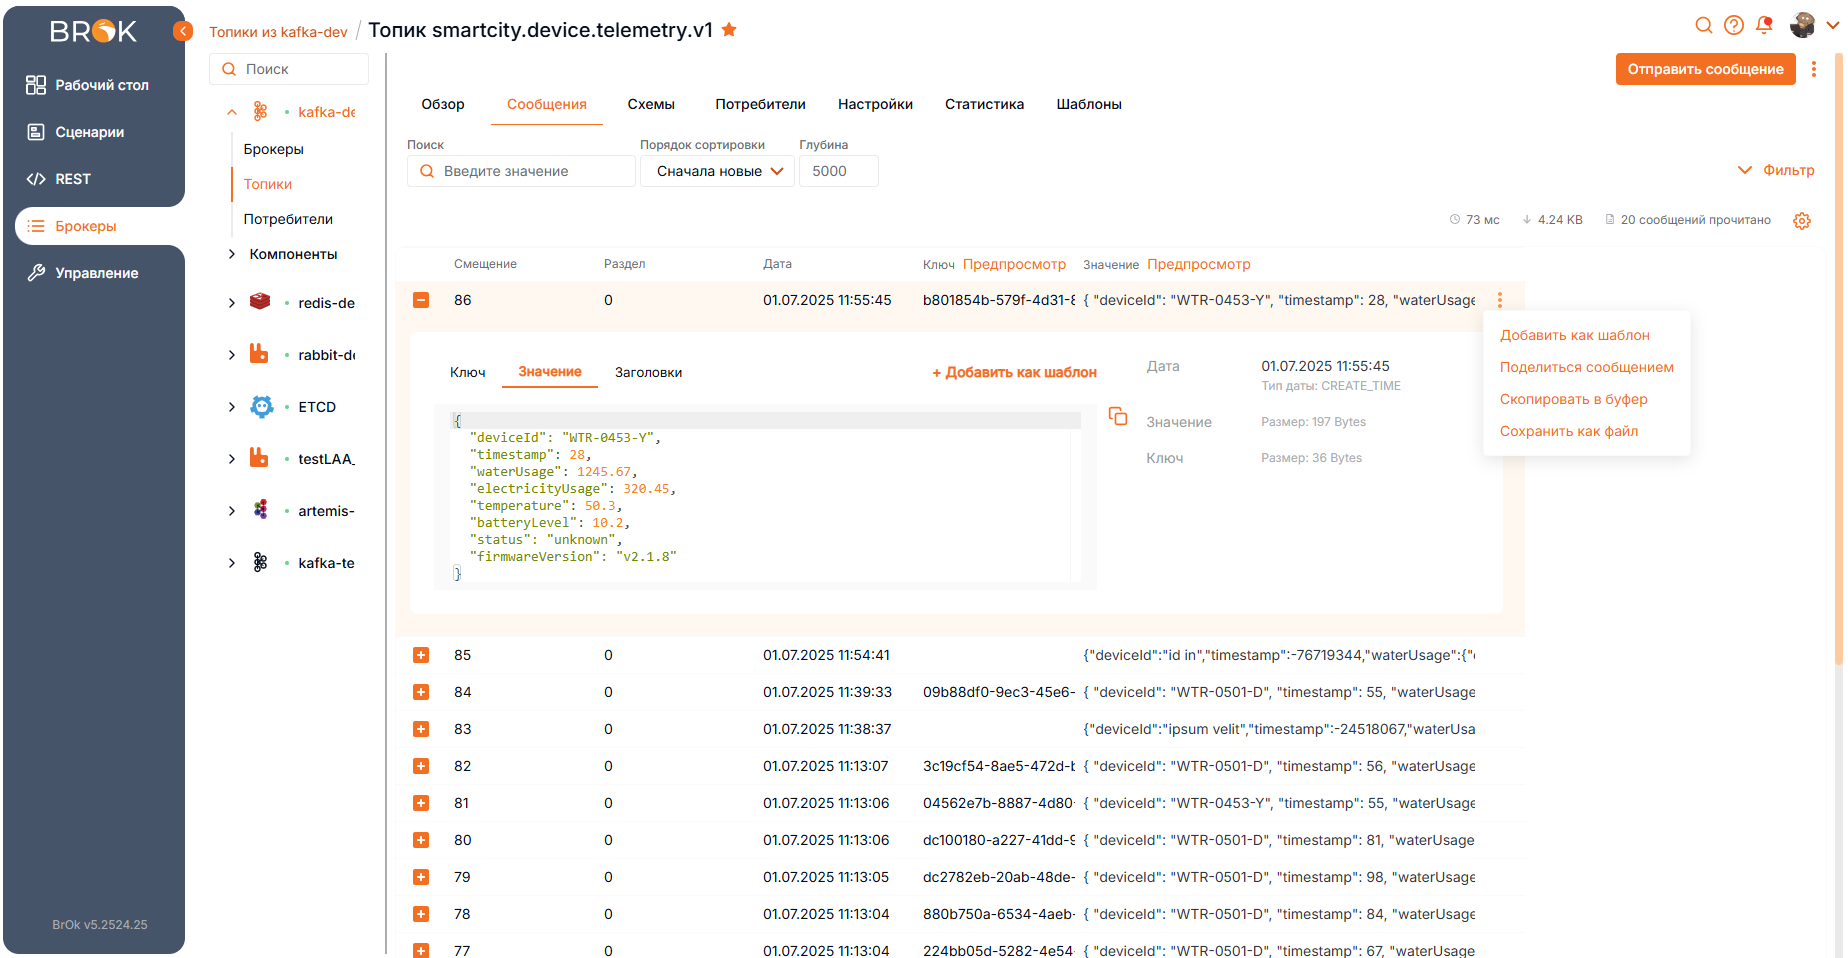
Task: Expand message row with offset 82
Action: [x=421, y=766]
